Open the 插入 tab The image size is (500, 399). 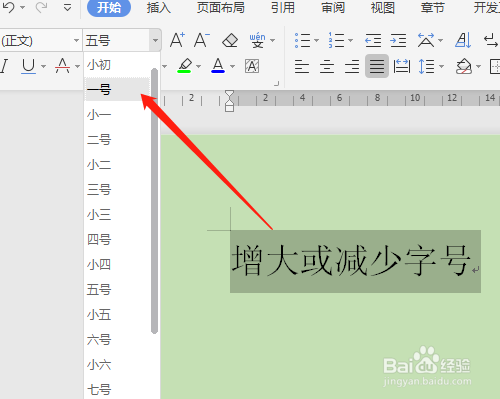159,7
